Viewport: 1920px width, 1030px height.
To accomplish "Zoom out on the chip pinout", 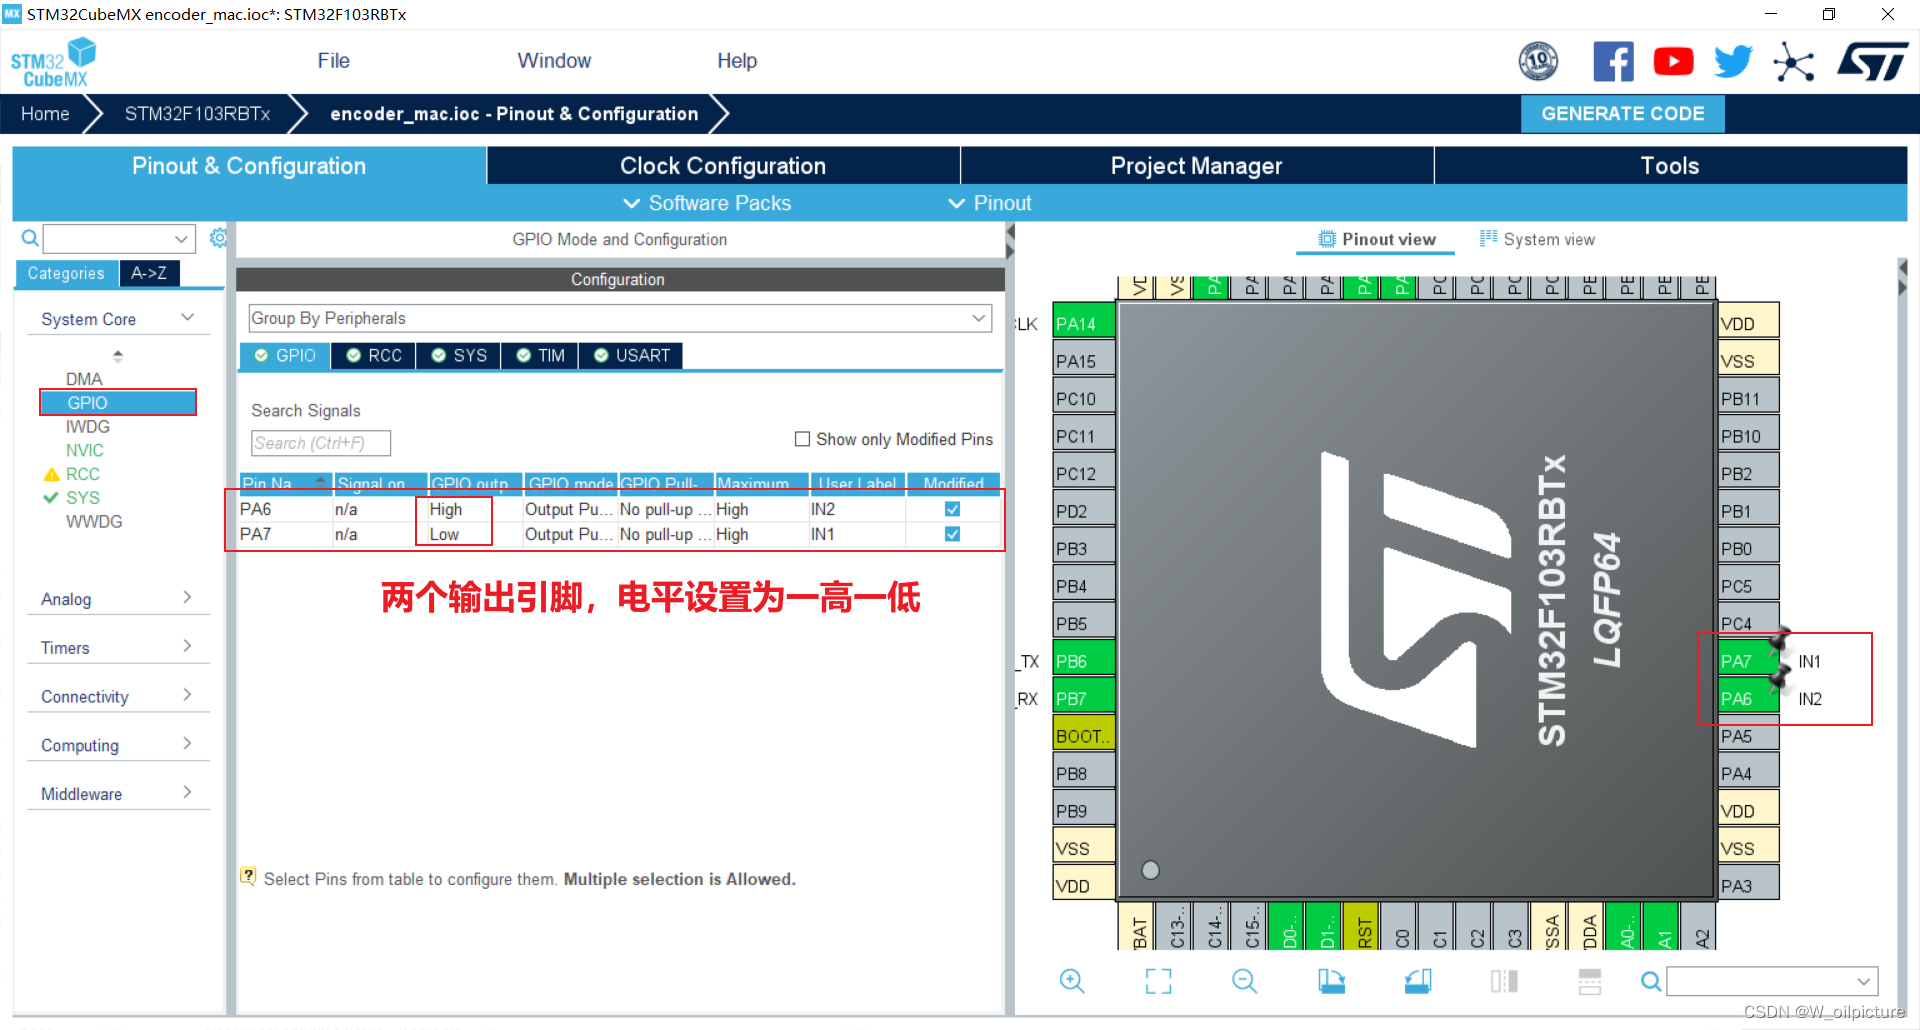I will [1244, 981].
